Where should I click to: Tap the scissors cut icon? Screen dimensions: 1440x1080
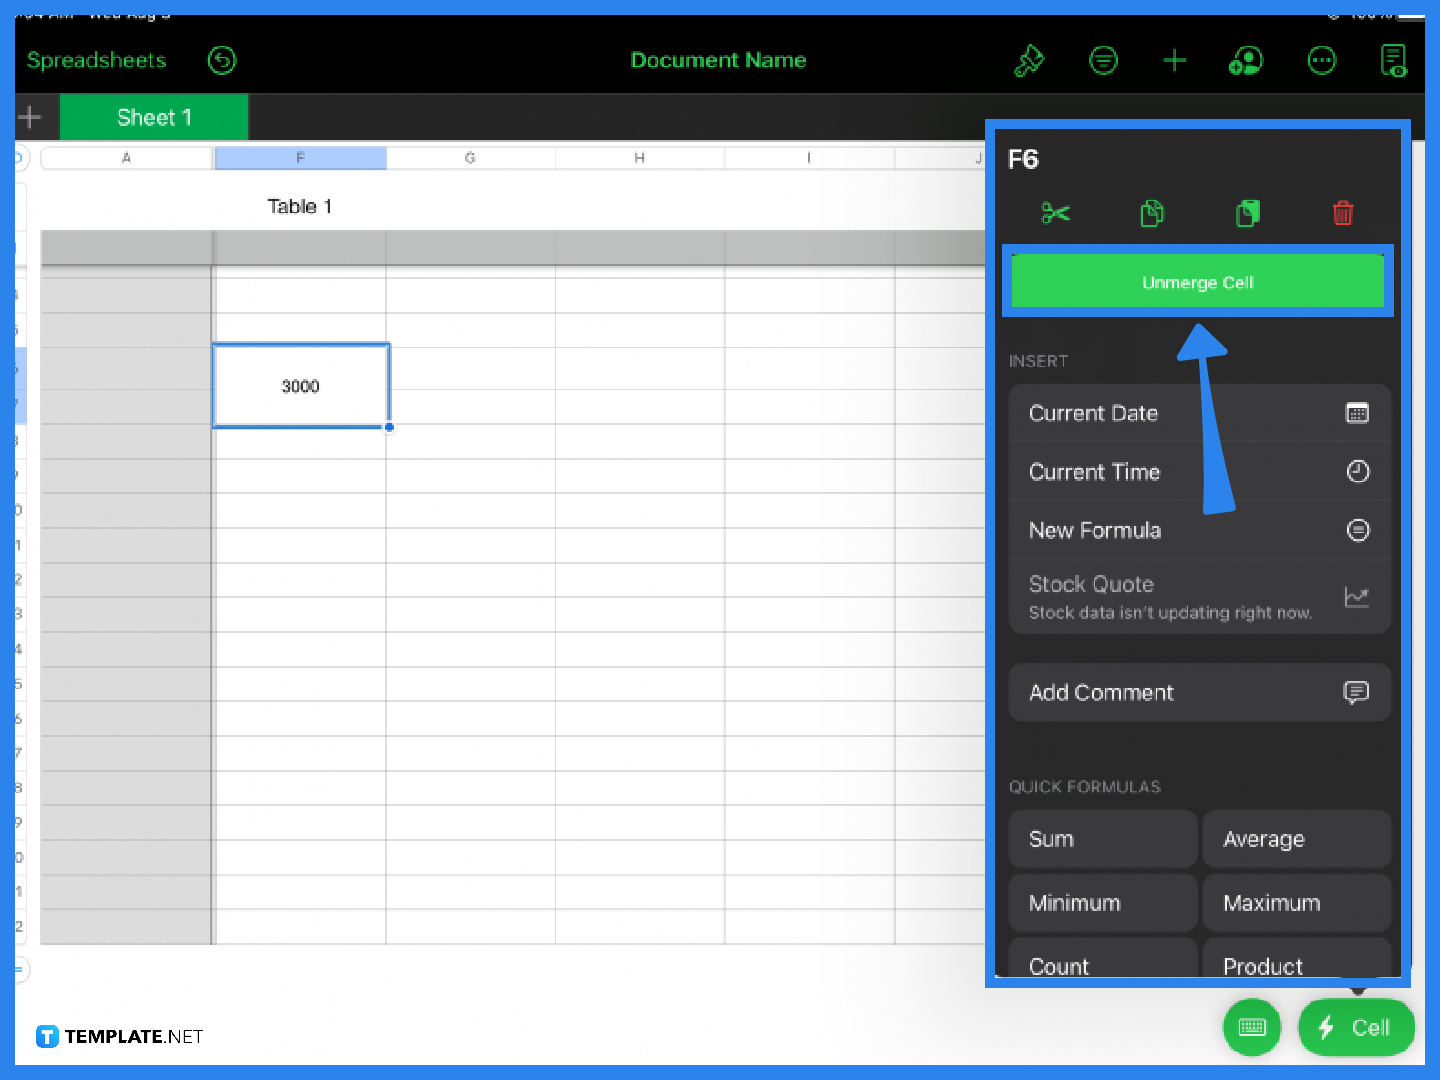[x=1055, y=213]
